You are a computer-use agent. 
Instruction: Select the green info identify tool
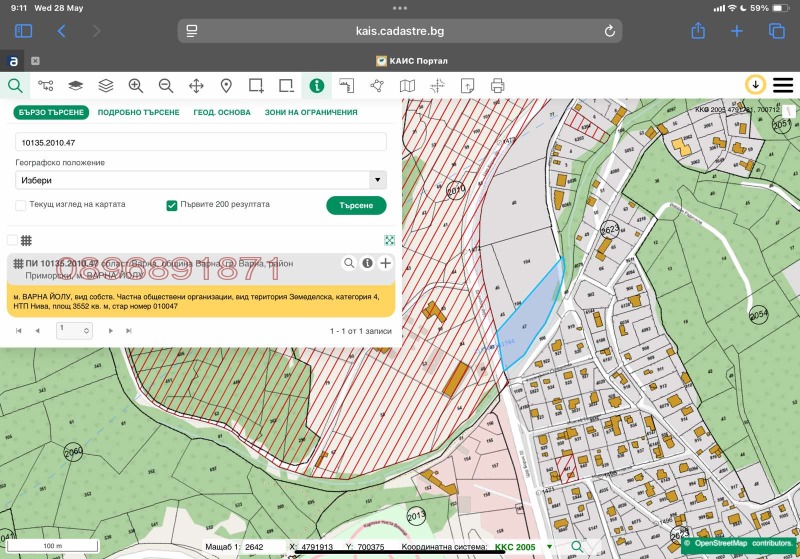point(317,86)
